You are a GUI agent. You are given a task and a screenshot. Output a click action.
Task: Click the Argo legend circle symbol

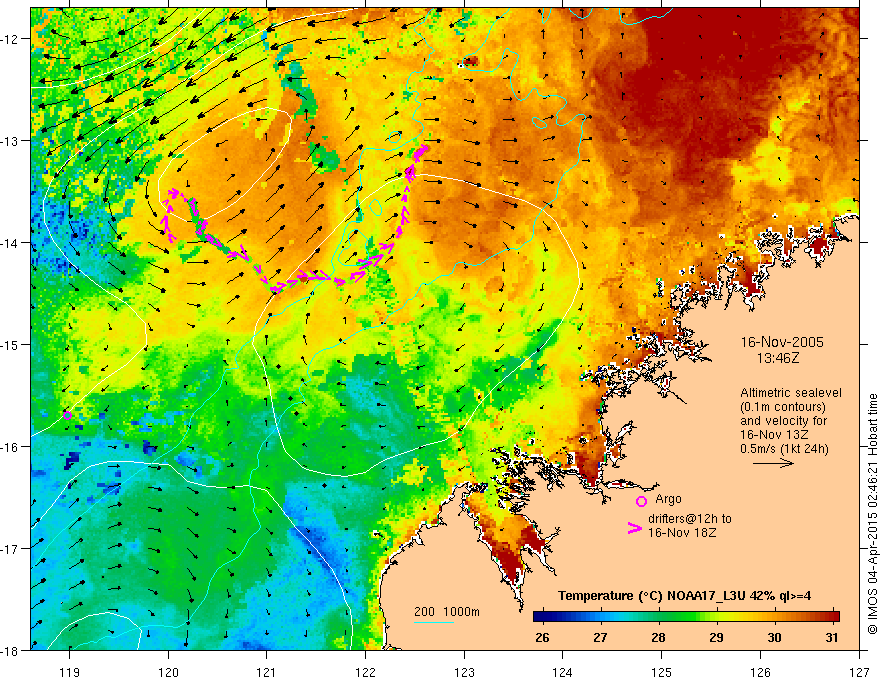coord(641,501)
